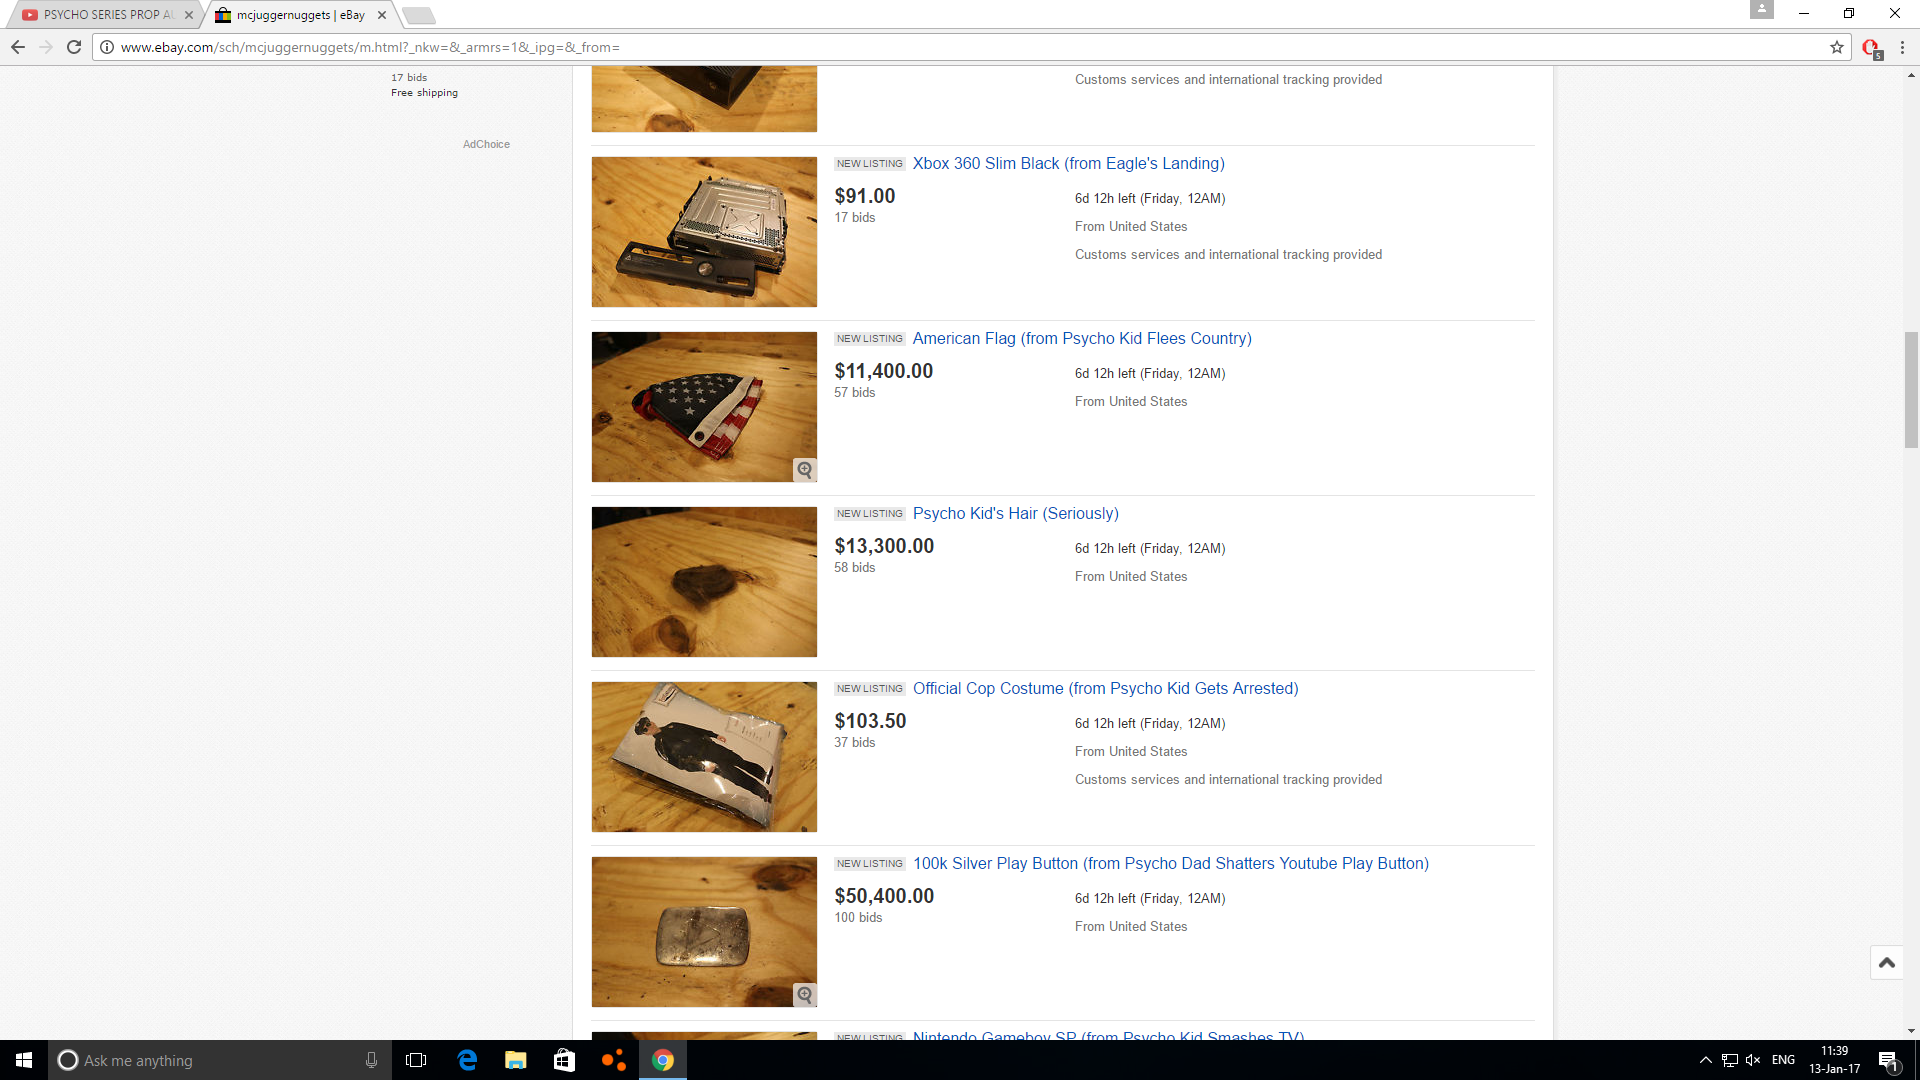The height and width of the screenshot is (1080, 1920).
Task: Click the scrollbar up arrow
Action: click(x=1911, y=74)
